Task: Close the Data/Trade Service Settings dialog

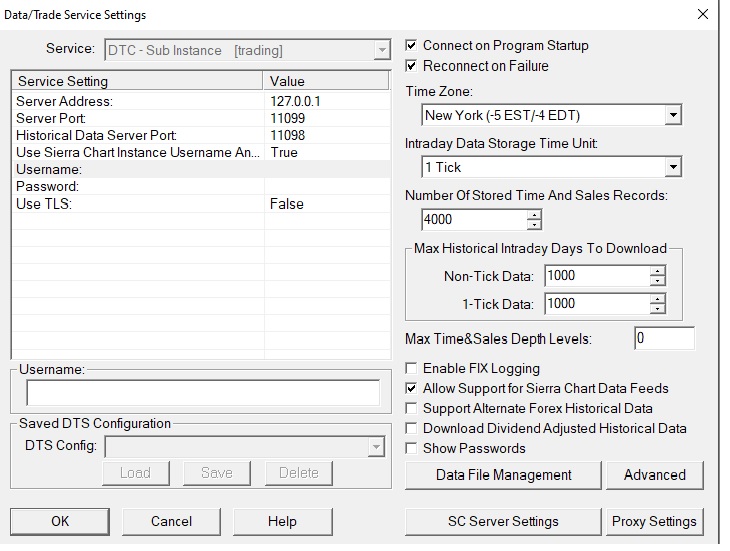Action: (703, 14)
